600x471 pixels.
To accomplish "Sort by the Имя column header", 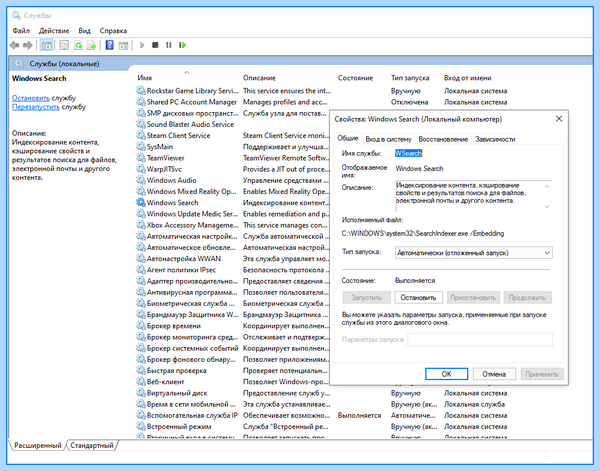I will [x=145, y=78].
